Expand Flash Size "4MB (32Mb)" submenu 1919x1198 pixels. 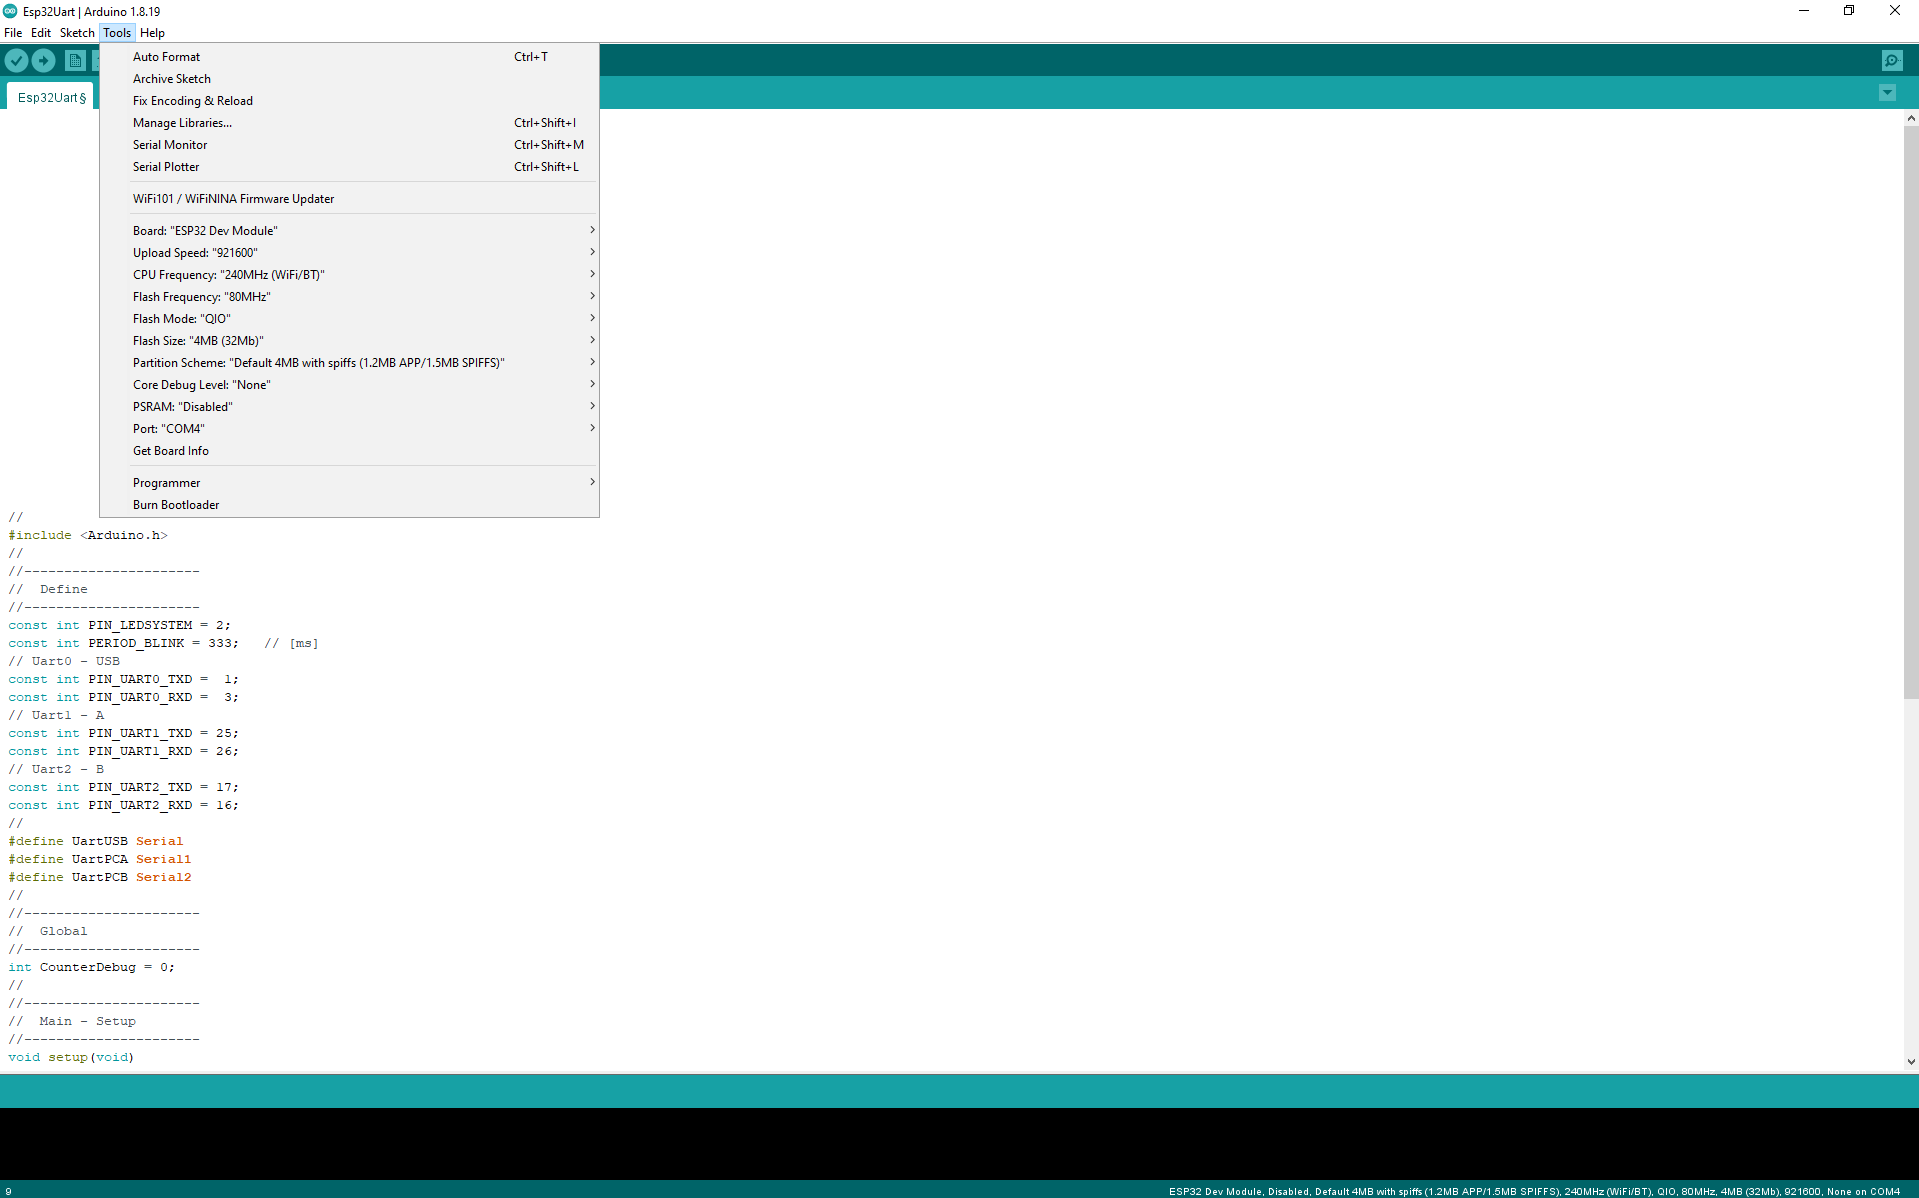click(349, 341)
